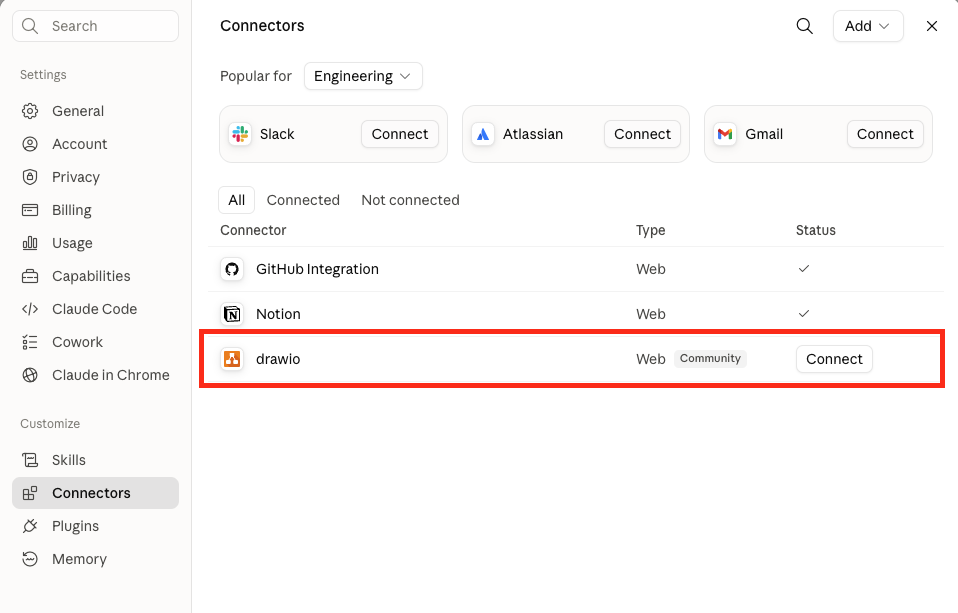Click the Slack card label
Screen dimensions: 958x613
[277, 134]
